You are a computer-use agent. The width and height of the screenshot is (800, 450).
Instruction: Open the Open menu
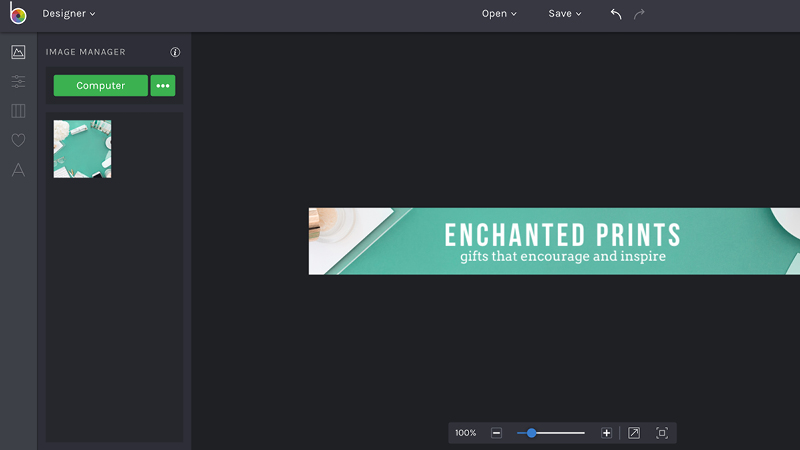499,14
